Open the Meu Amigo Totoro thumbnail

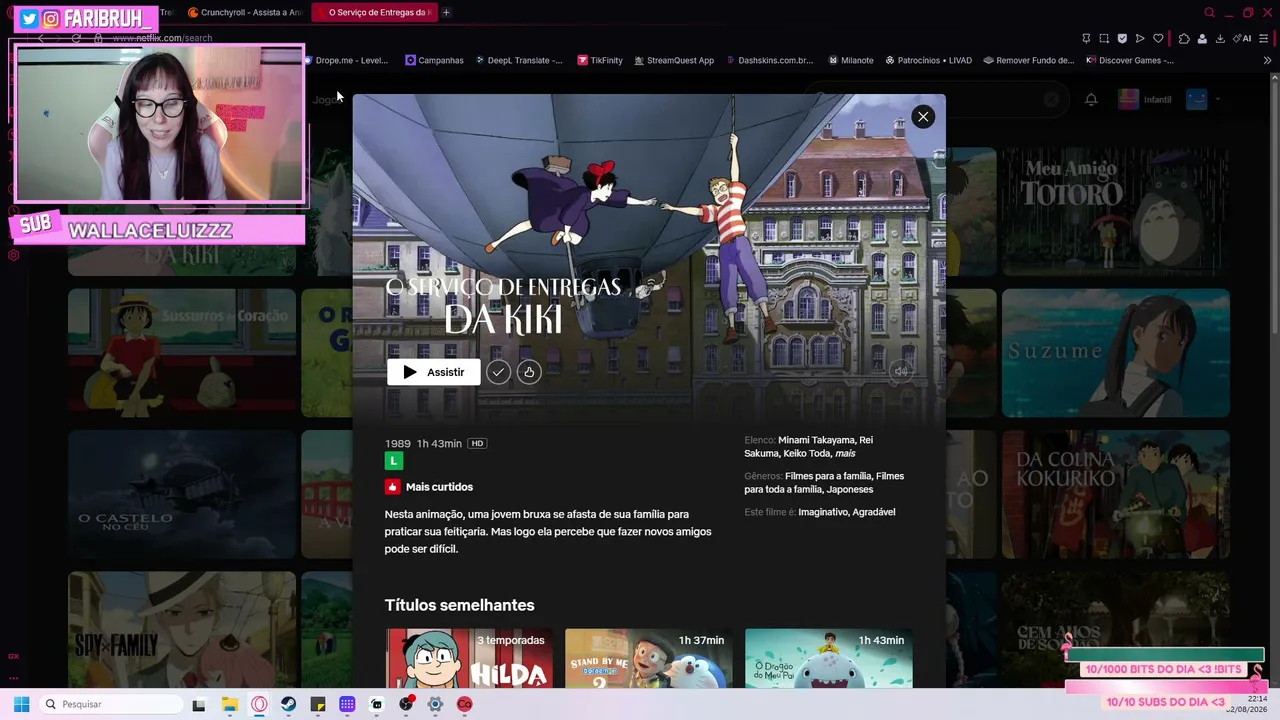1116,211
